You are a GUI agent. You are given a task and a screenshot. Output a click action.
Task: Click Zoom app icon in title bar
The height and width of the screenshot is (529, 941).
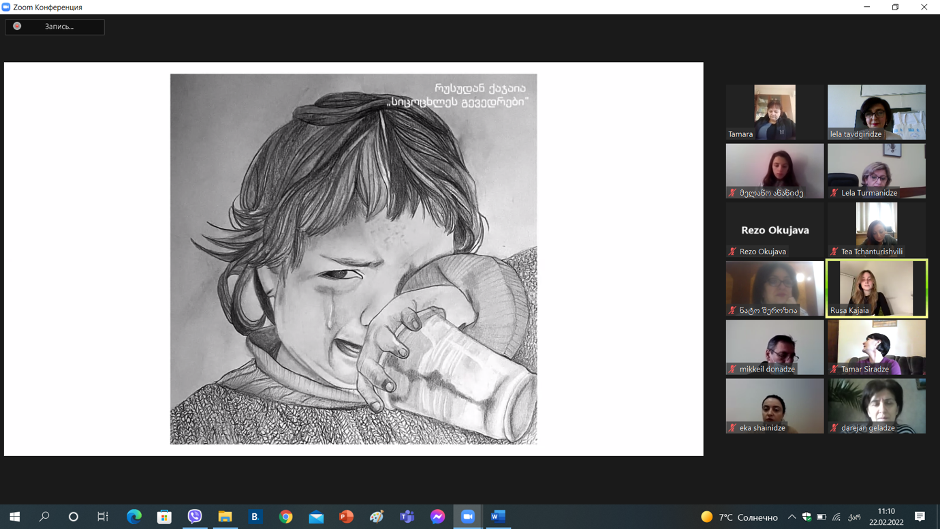(x=6, y=7)
